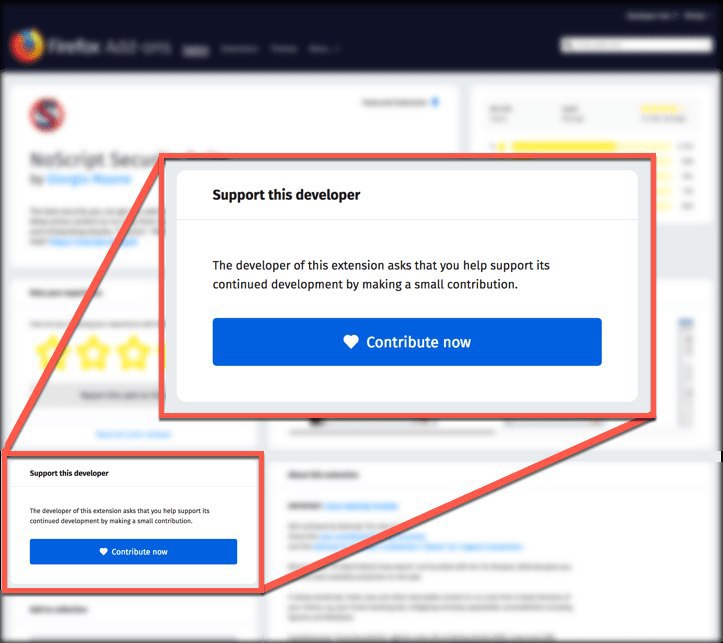The height and width of the screenshot is (643, 723).
Task: Click the Firefox logo in the header
Action: [x=28, y=46]
